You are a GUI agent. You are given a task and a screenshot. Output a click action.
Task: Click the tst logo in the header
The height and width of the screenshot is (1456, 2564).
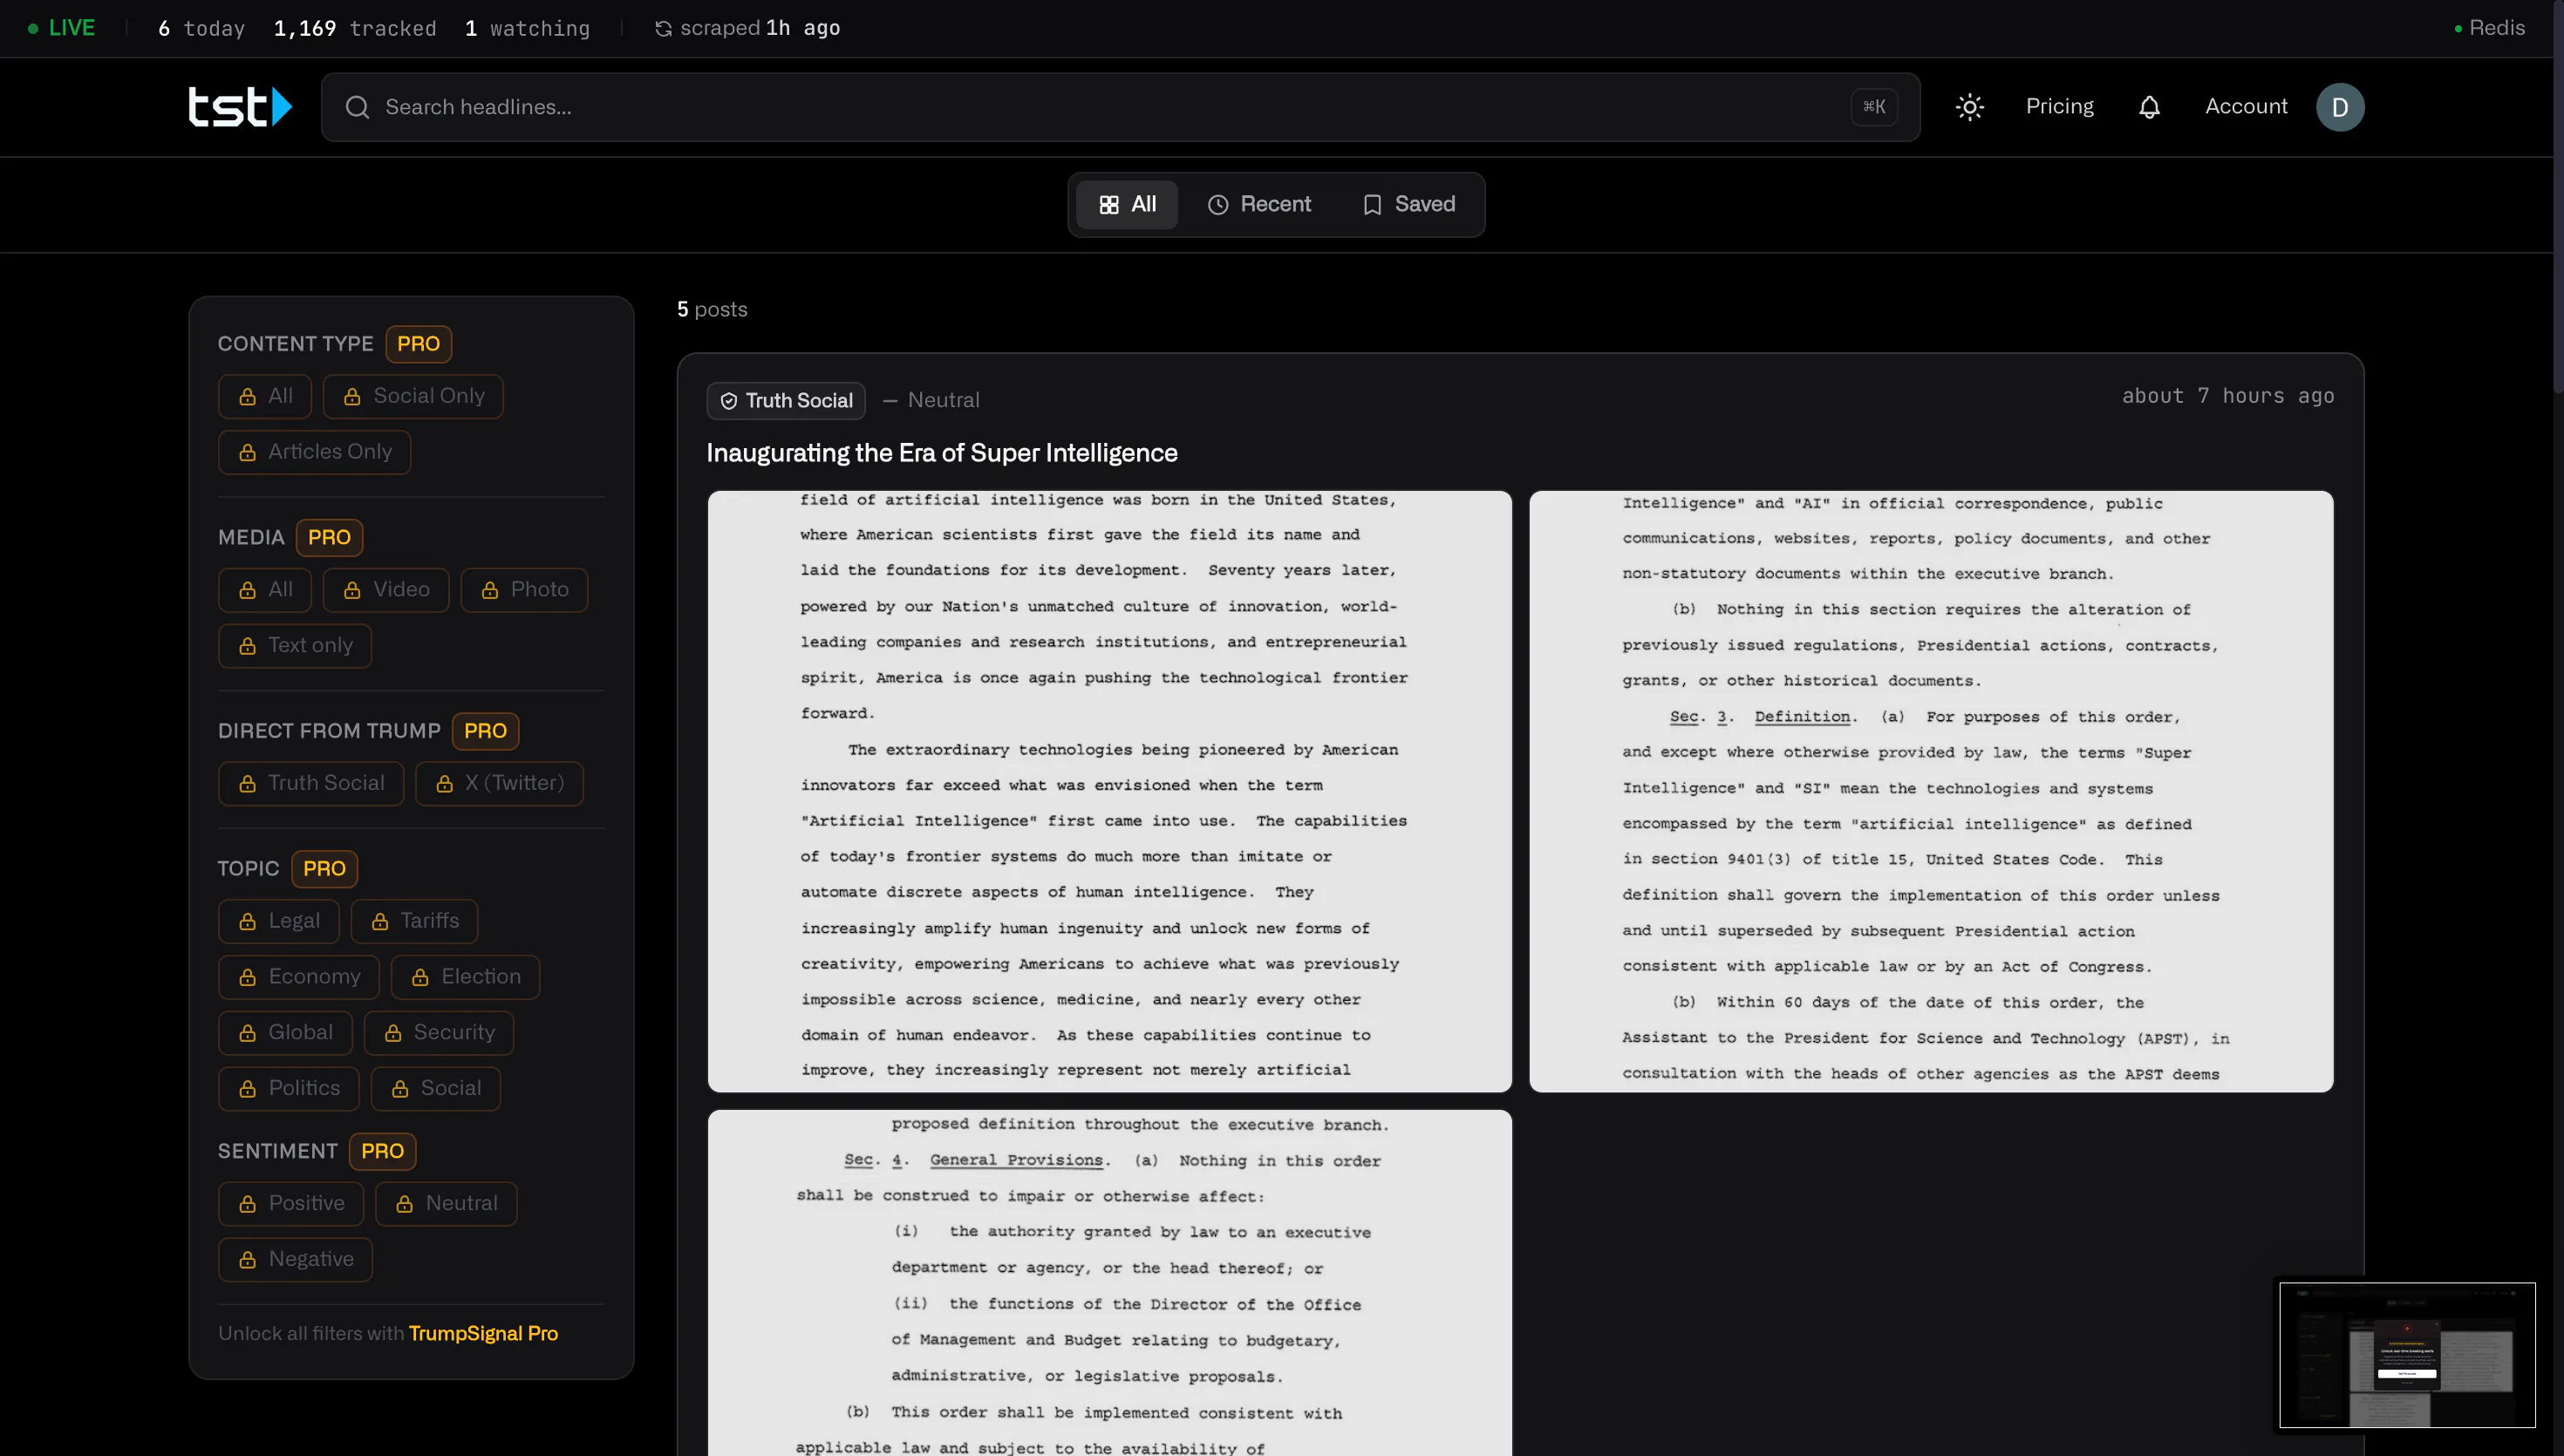click(x=240, y=107)
